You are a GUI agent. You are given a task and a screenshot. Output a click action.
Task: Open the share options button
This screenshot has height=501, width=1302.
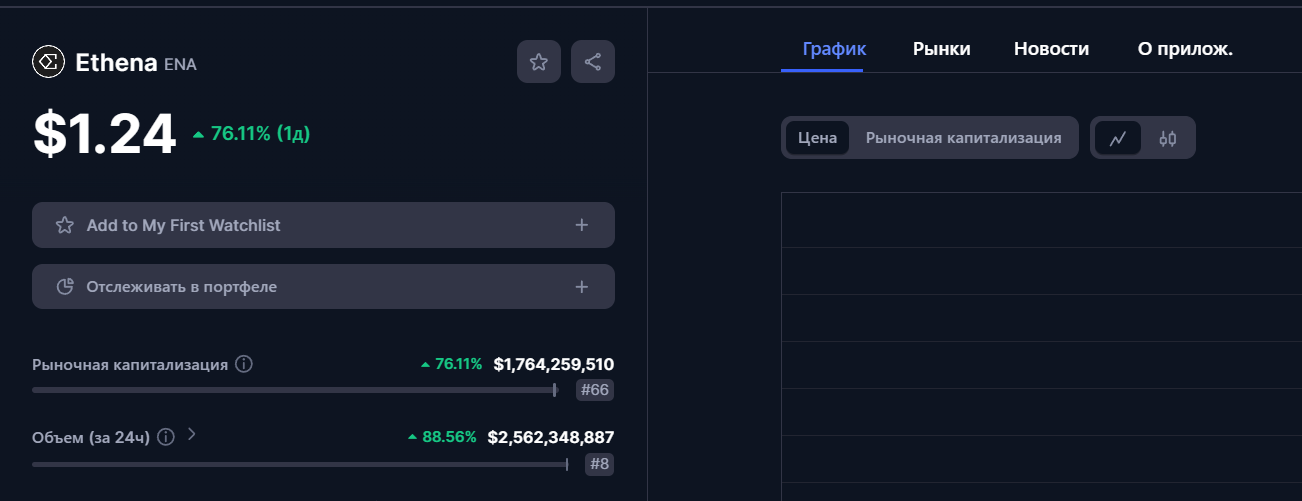click(593, 62)
